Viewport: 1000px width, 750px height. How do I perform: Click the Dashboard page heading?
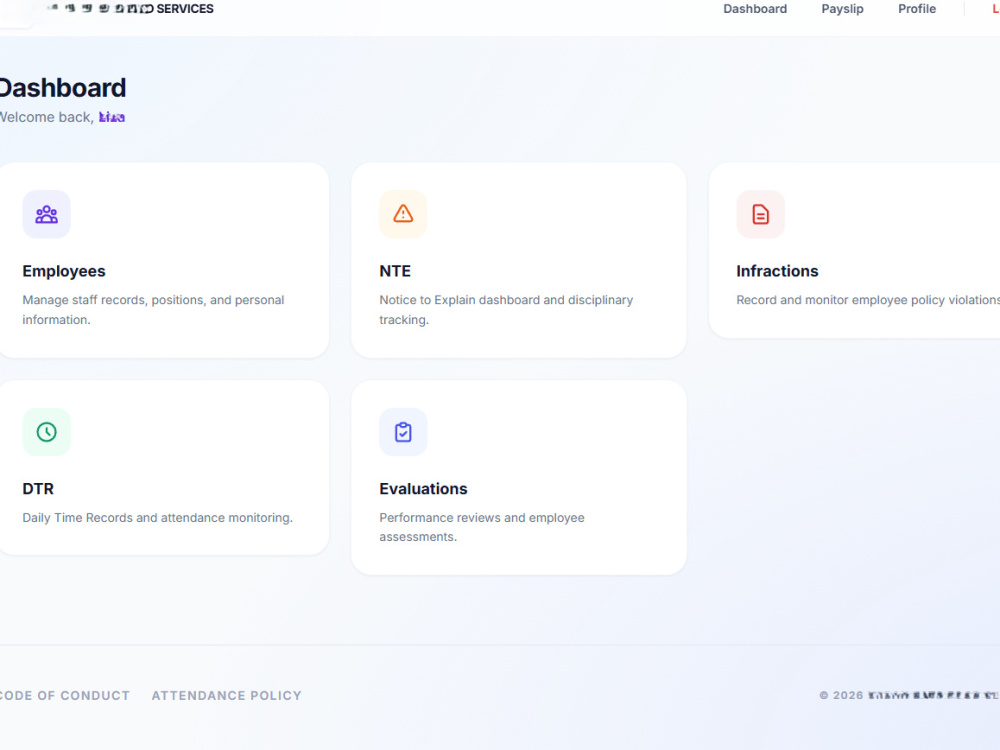coord(62,88)
